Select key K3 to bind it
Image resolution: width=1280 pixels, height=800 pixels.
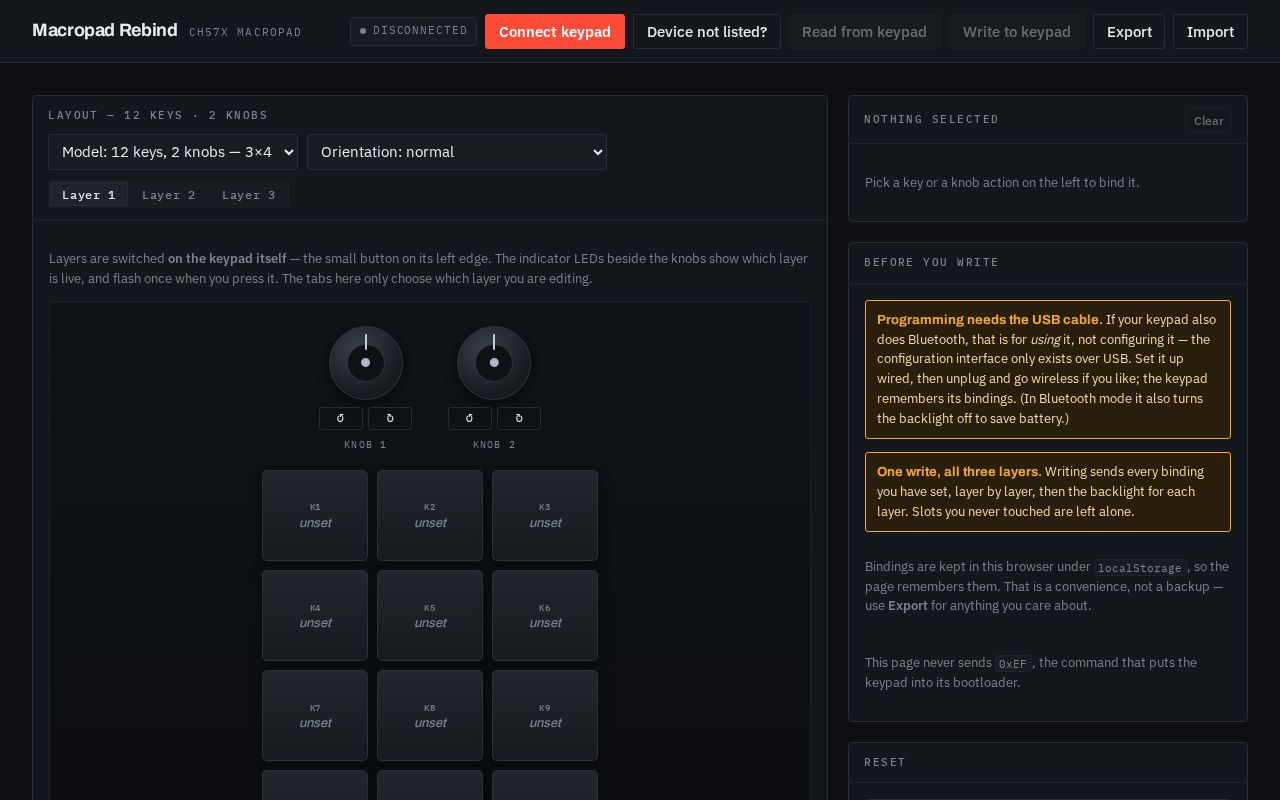click(545, 516)
